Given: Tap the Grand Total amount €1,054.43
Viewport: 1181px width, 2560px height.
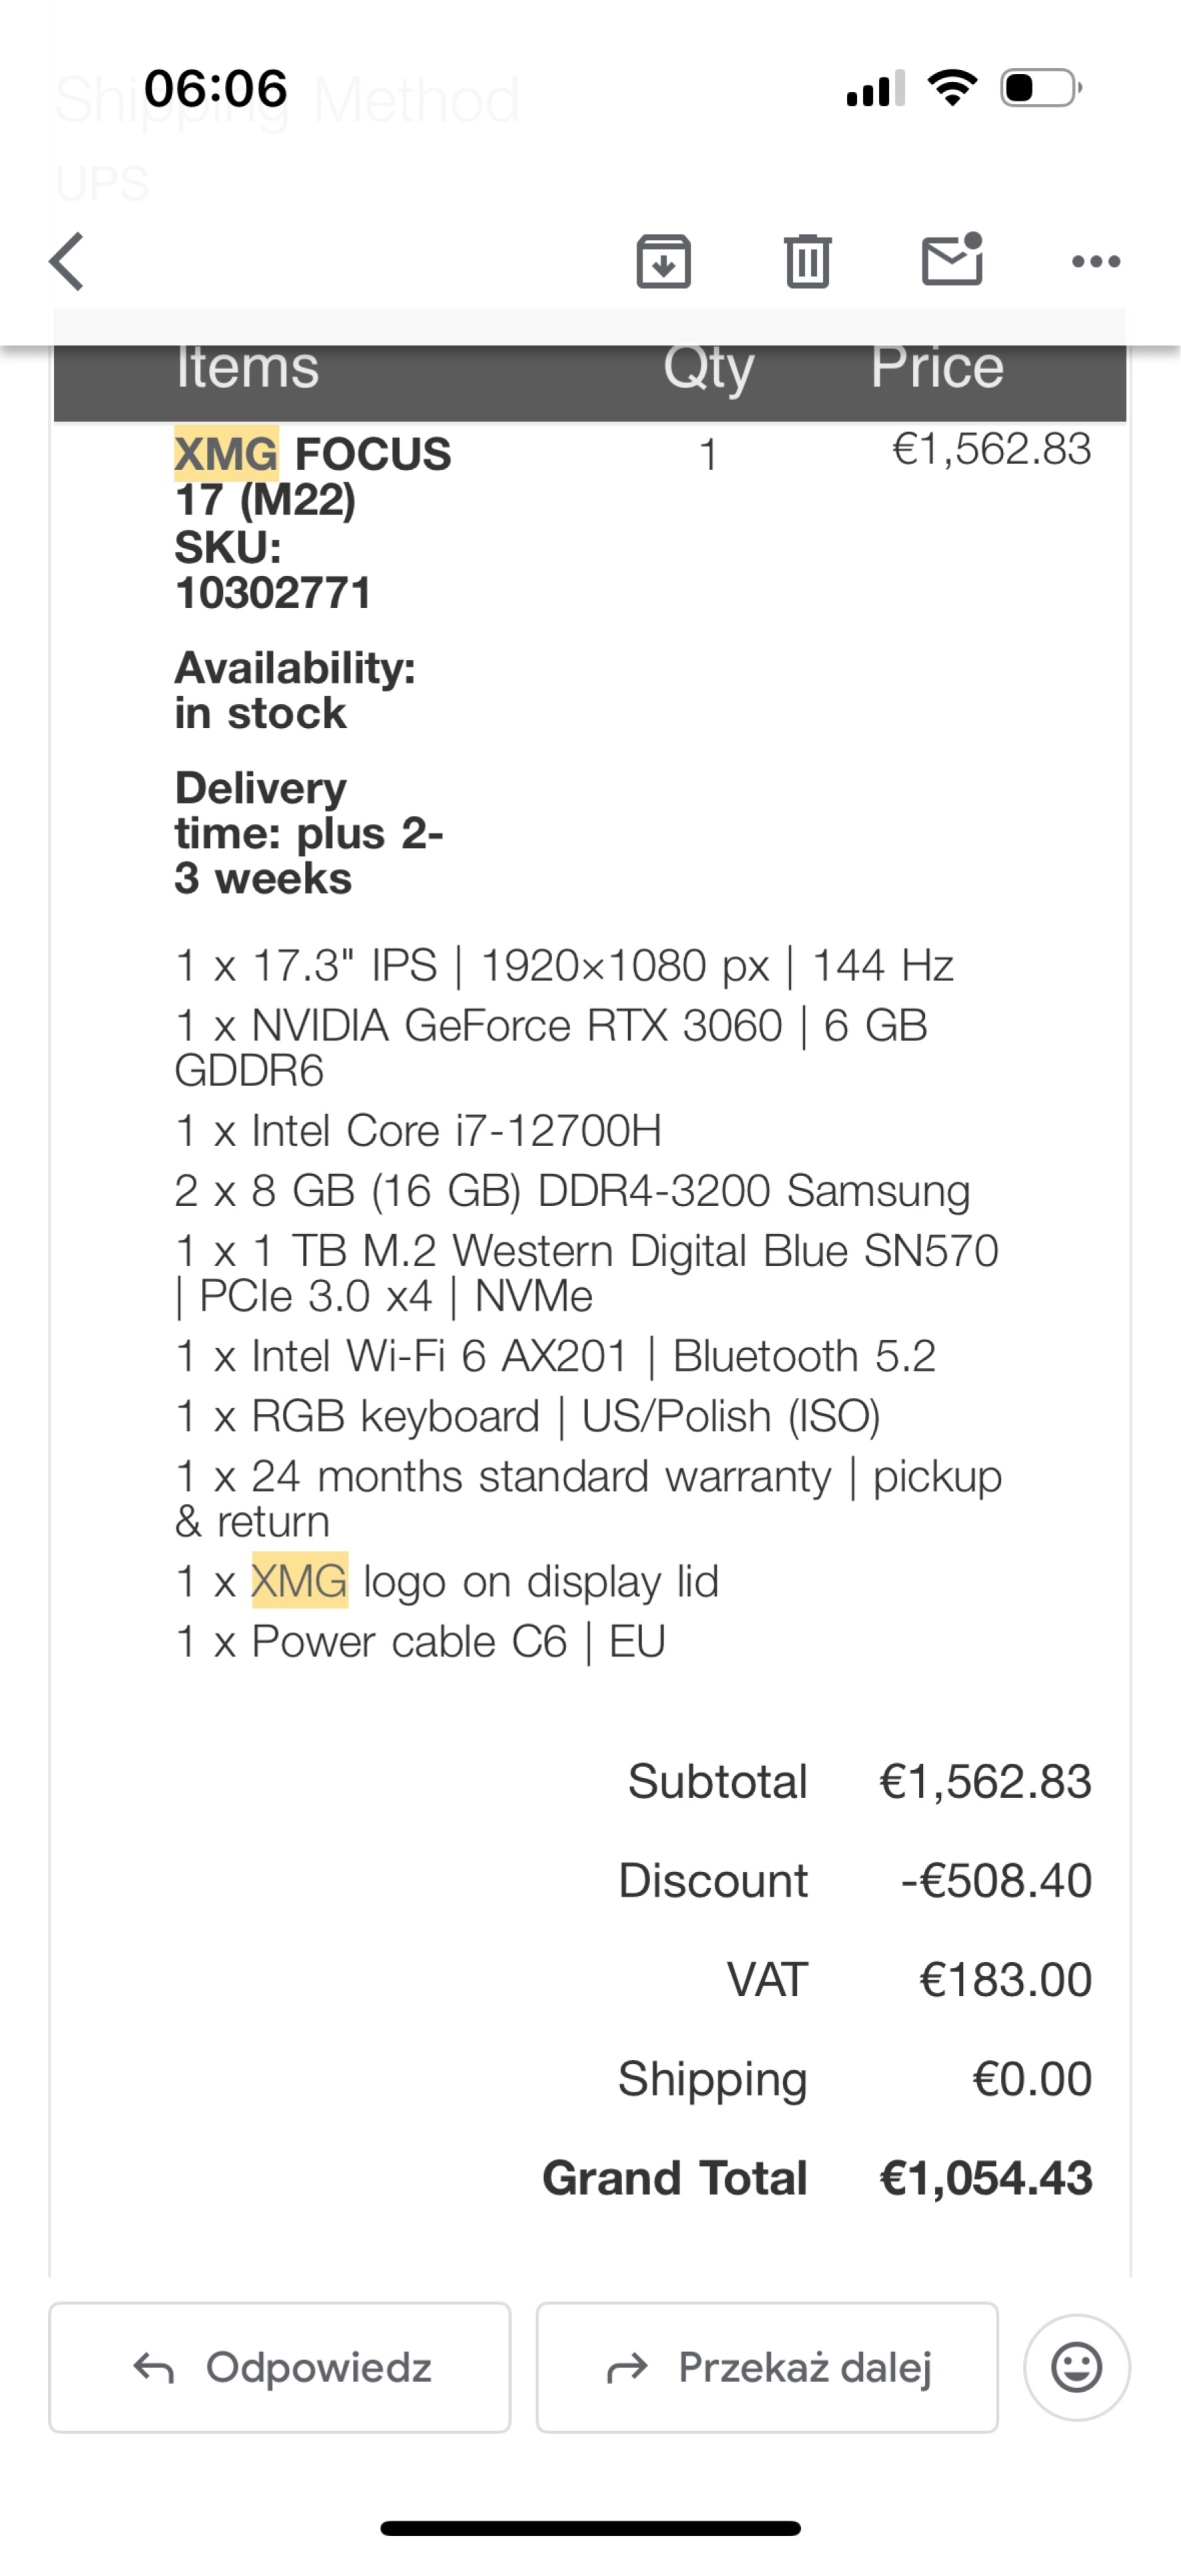Looking at the screenshot, I should click(985, 2177).
